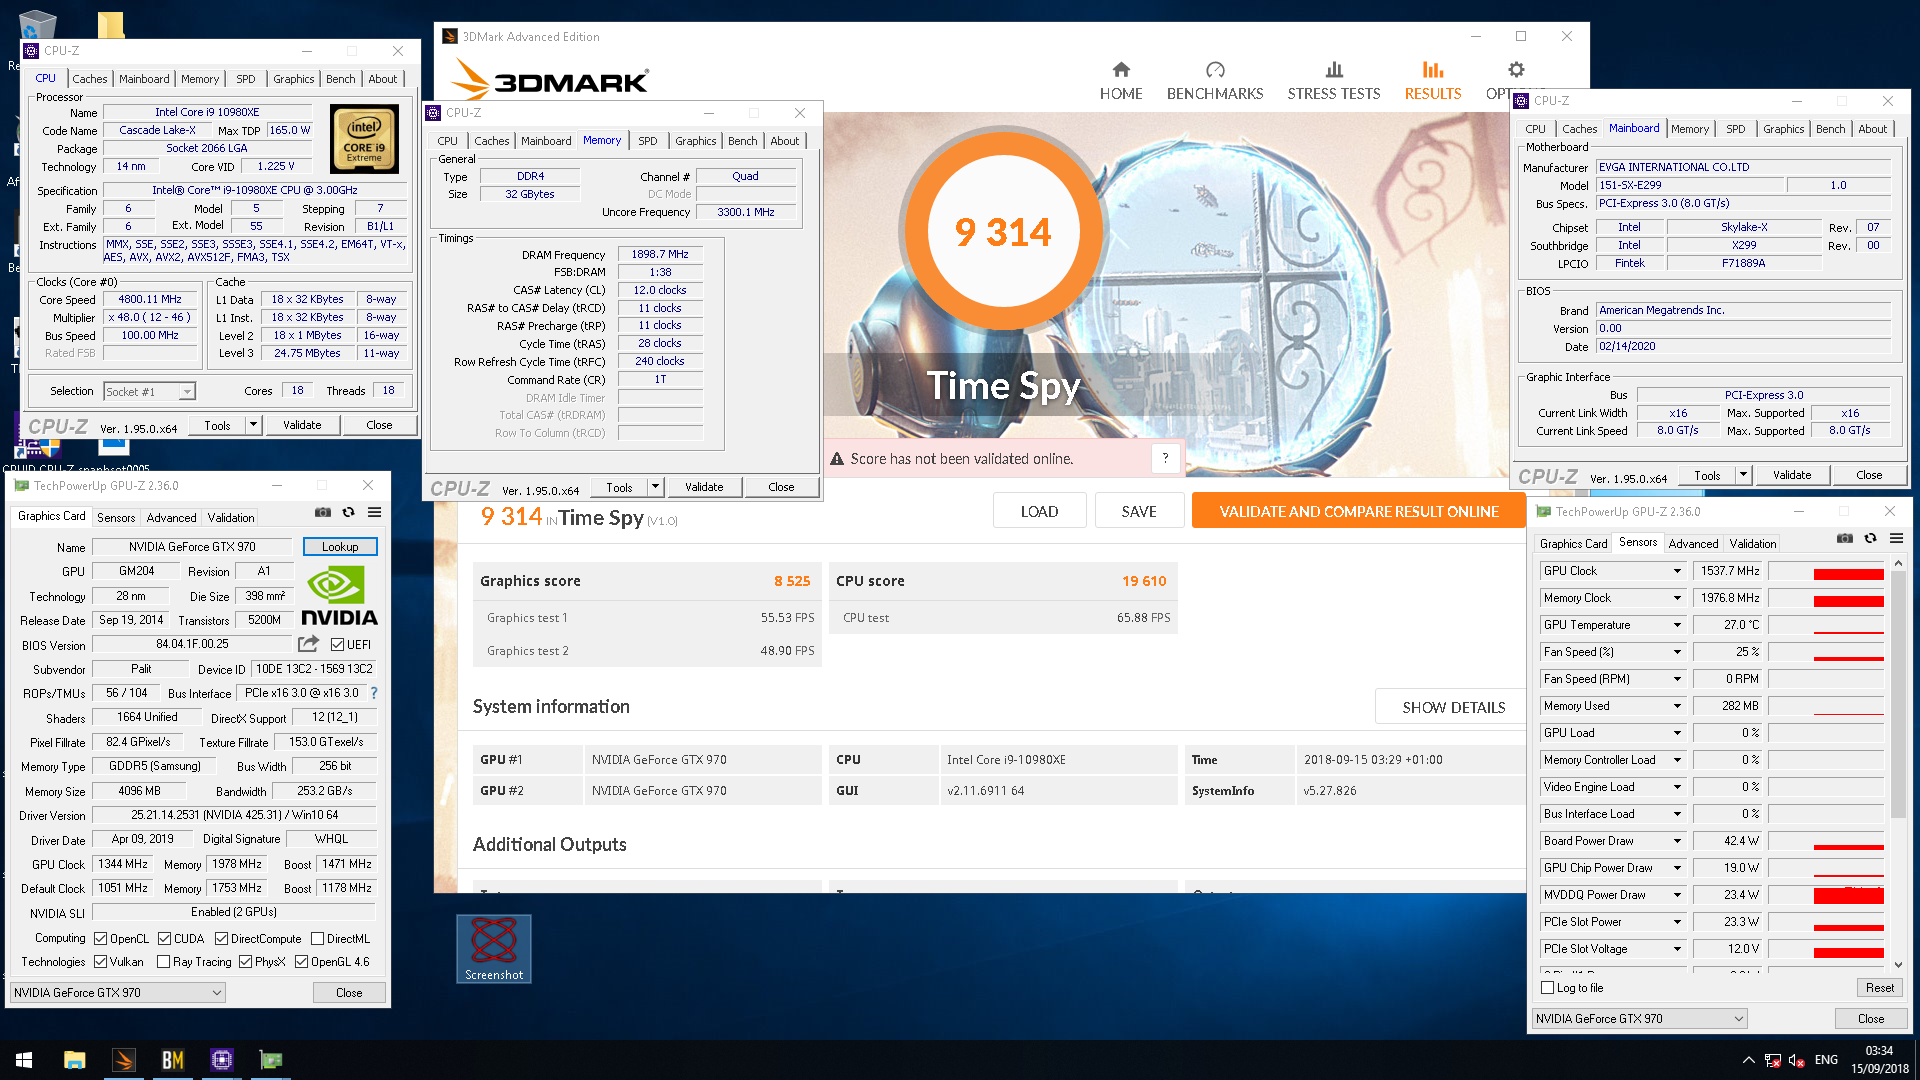Open the Memory Clock sensor dropdown
Screen dimensions: 1920x1080
click(x=1677, y=598)
